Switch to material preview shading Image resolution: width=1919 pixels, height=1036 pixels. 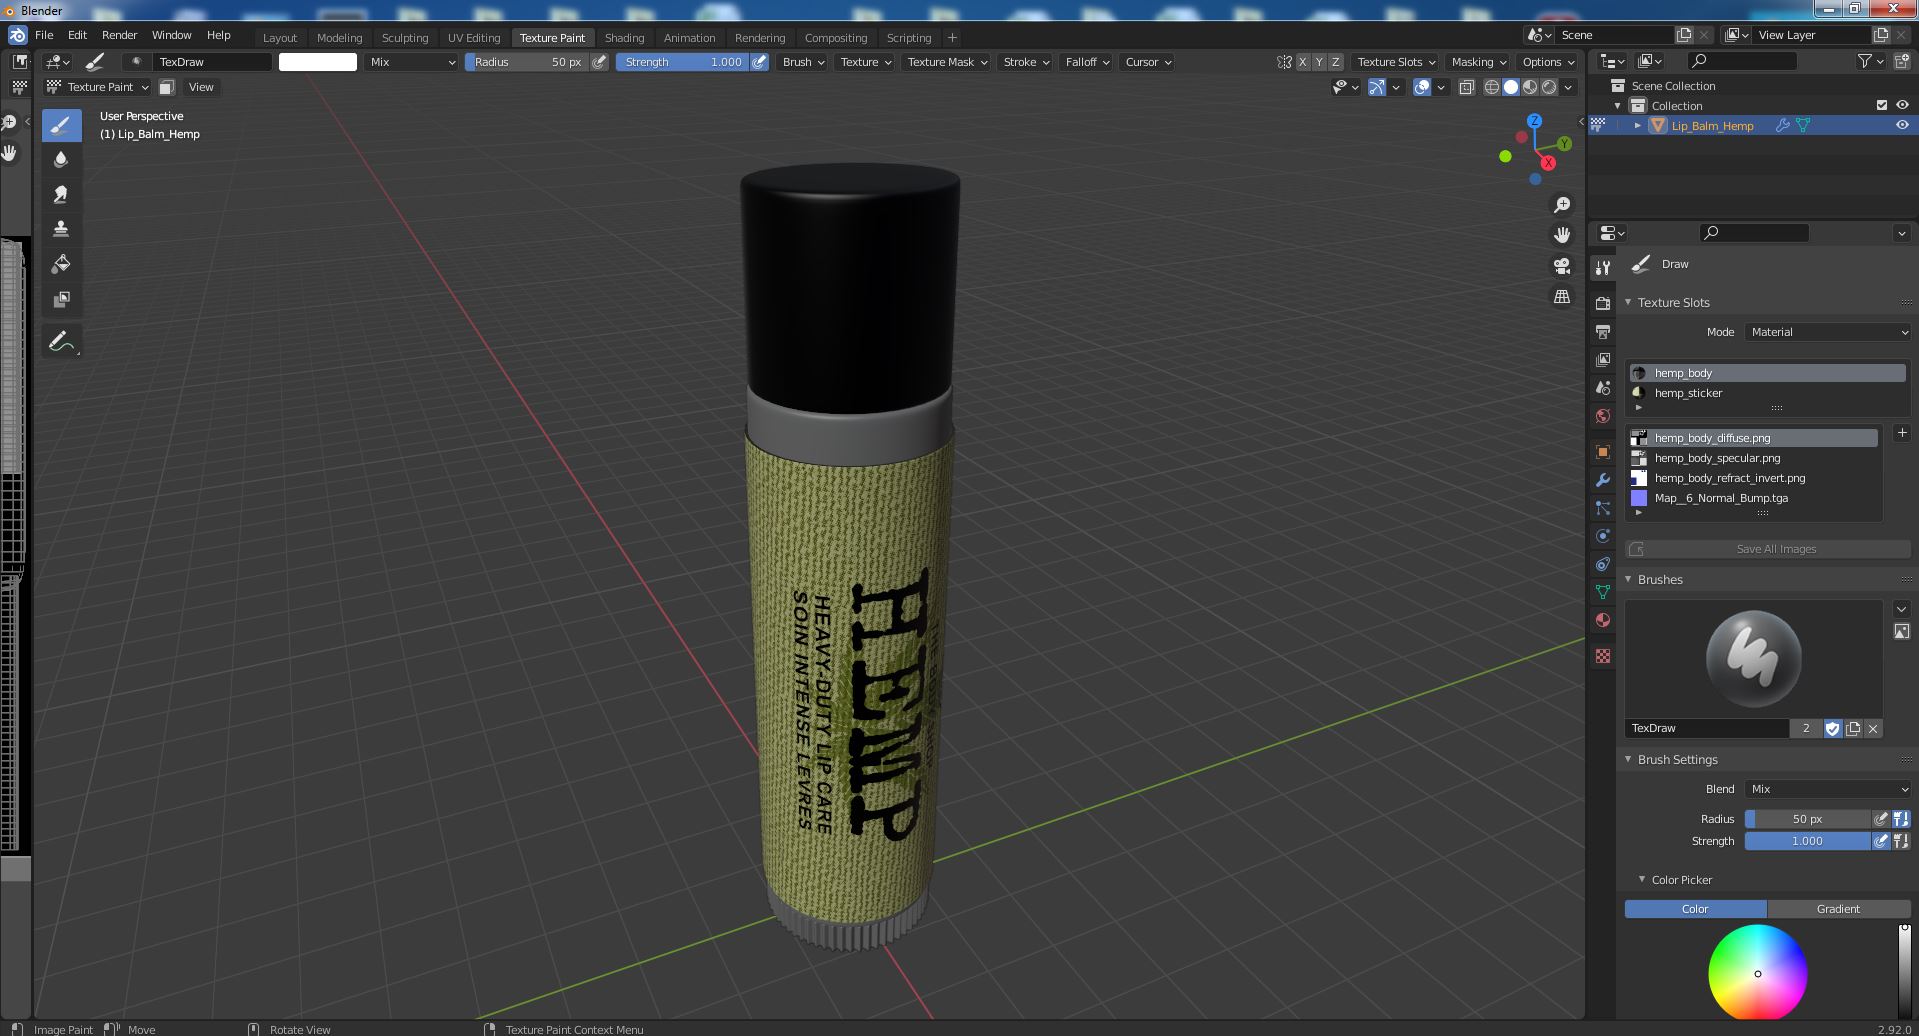[1530, 87]
